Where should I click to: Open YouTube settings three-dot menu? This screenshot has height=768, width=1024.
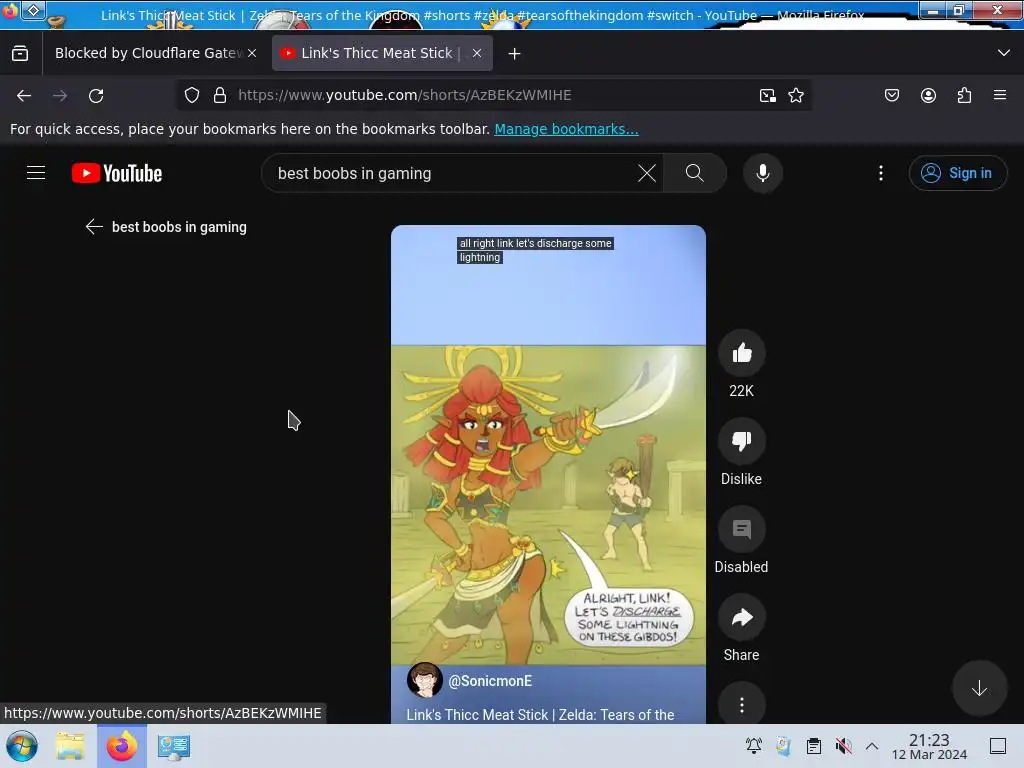[x=881, y=173]
